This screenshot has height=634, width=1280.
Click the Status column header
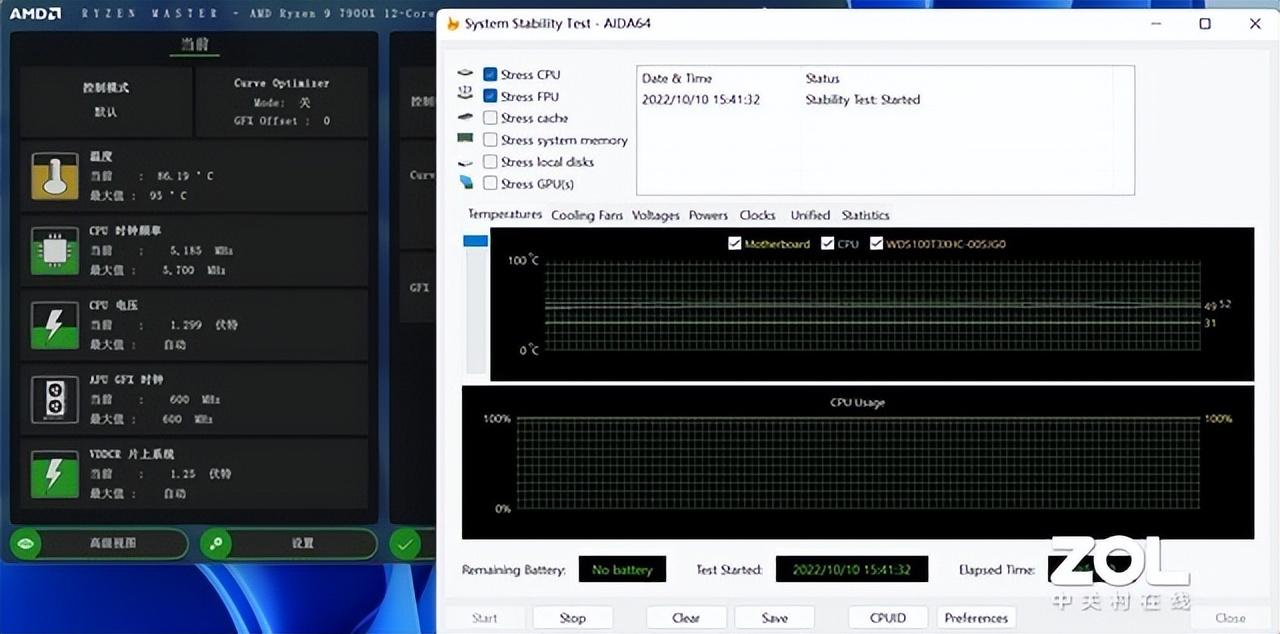[823, 78]
